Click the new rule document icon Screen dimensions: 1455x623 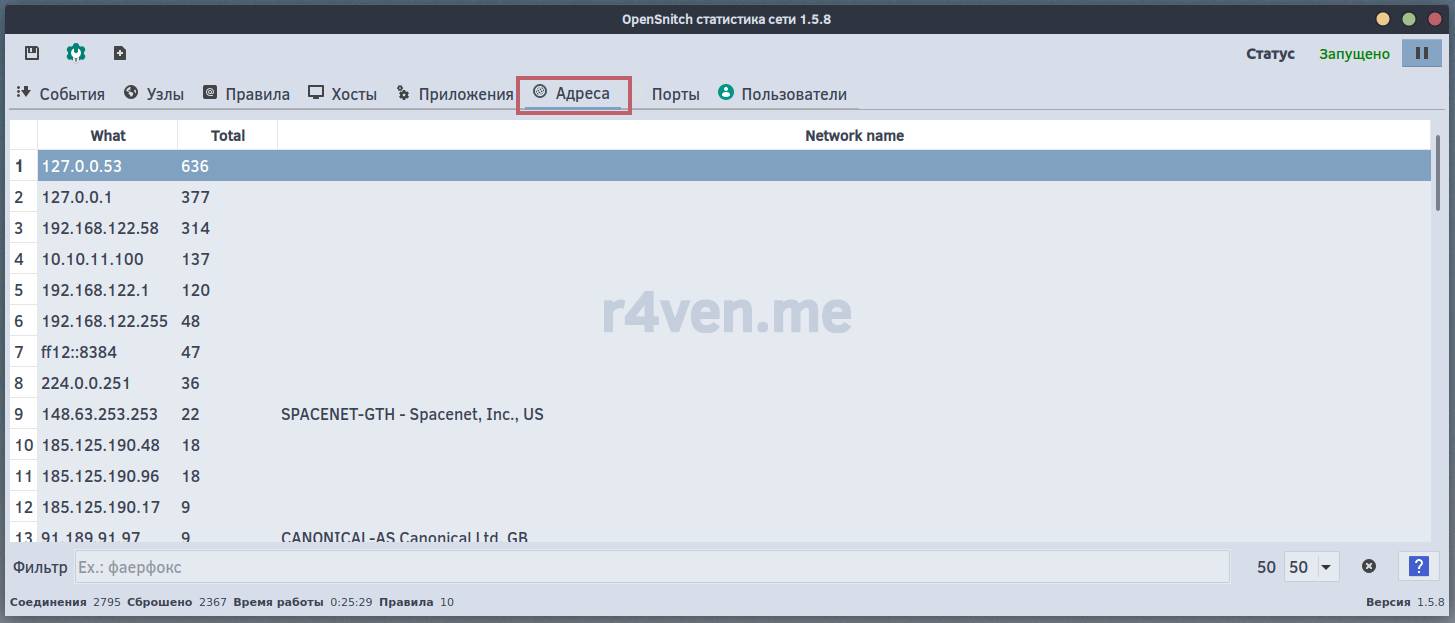click(120, 53)
